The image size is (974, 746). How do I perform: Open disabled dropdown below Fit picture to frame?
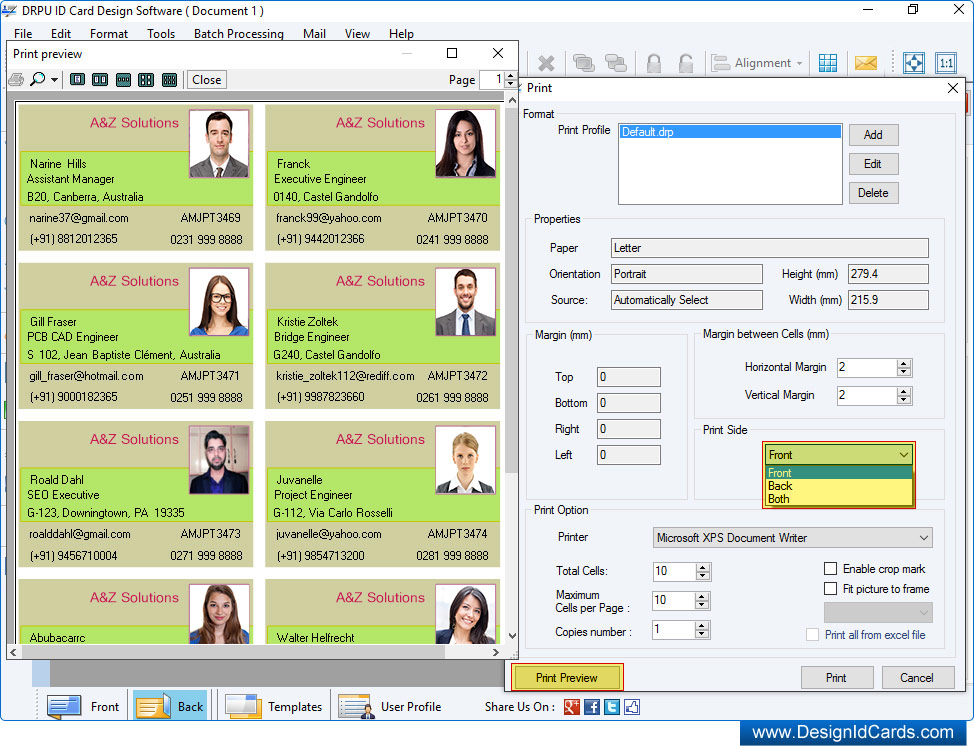tap(878, 612)
